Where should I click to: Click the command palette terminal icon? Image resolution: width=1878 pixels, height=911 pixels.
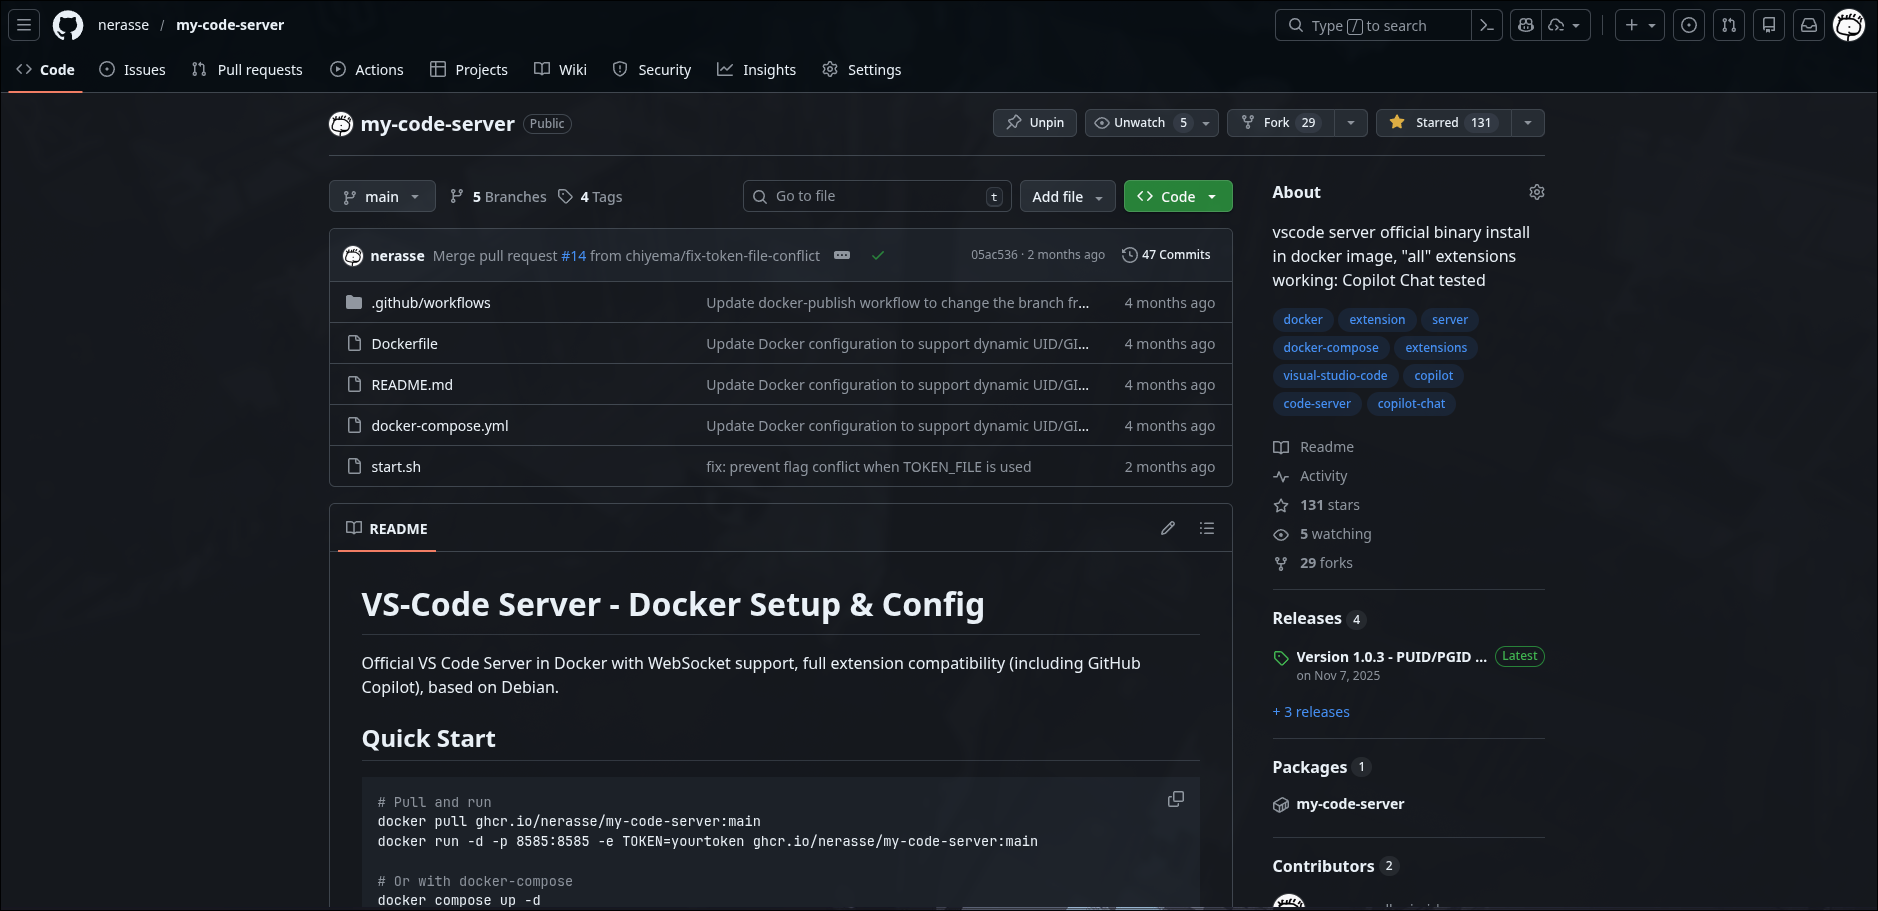click(1487, 24)
